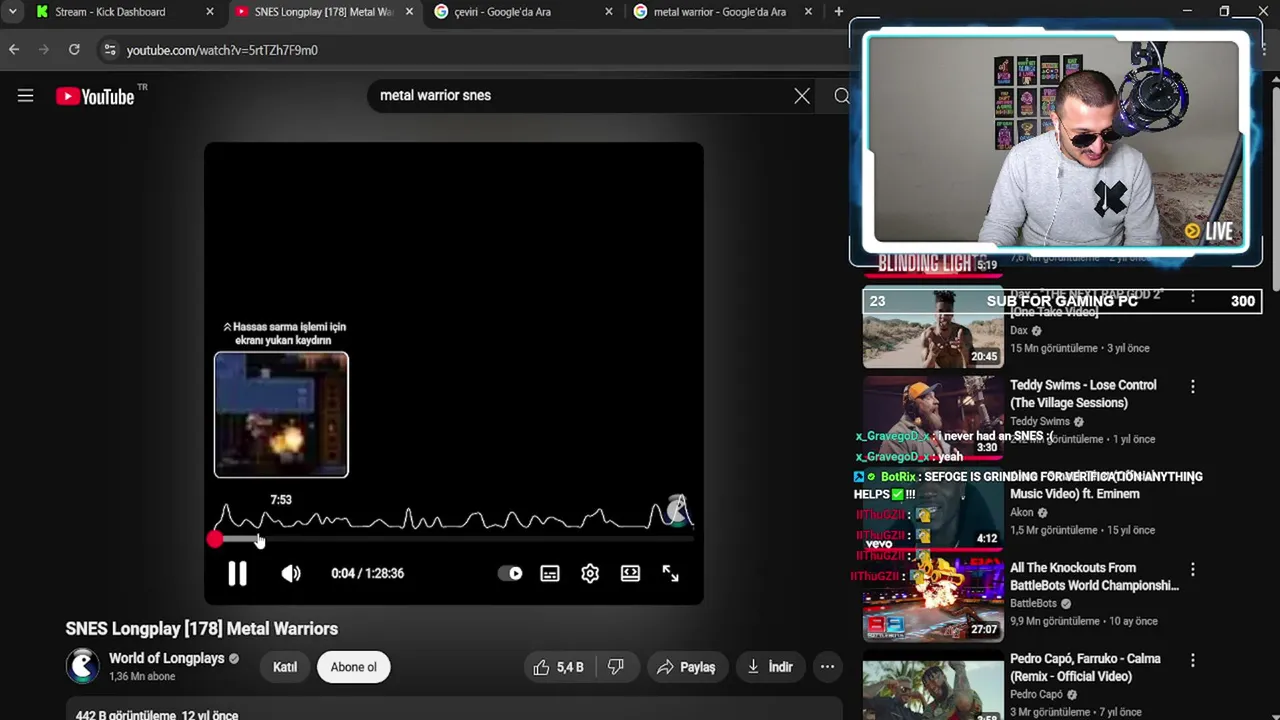
Task: Open options menu for BattleBots video
Action: coord(1192,569)
